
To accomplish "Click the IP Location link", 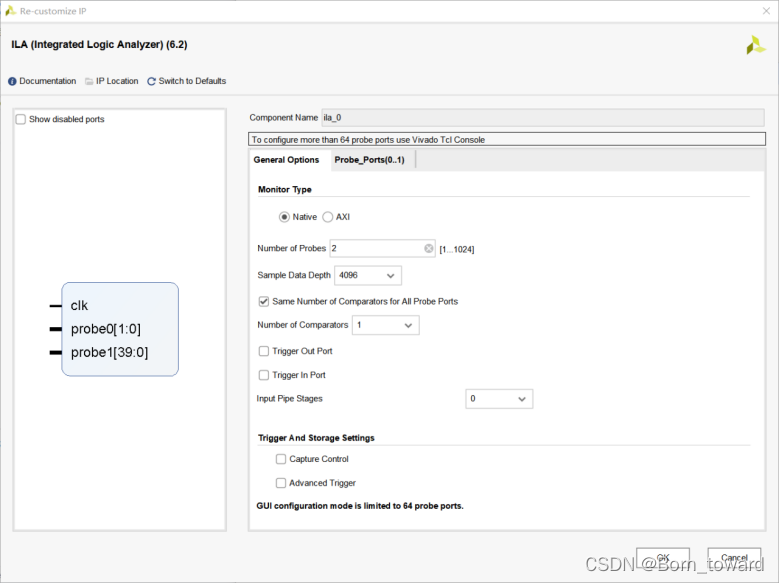I will pyautogui.click(x=117, y=81).
